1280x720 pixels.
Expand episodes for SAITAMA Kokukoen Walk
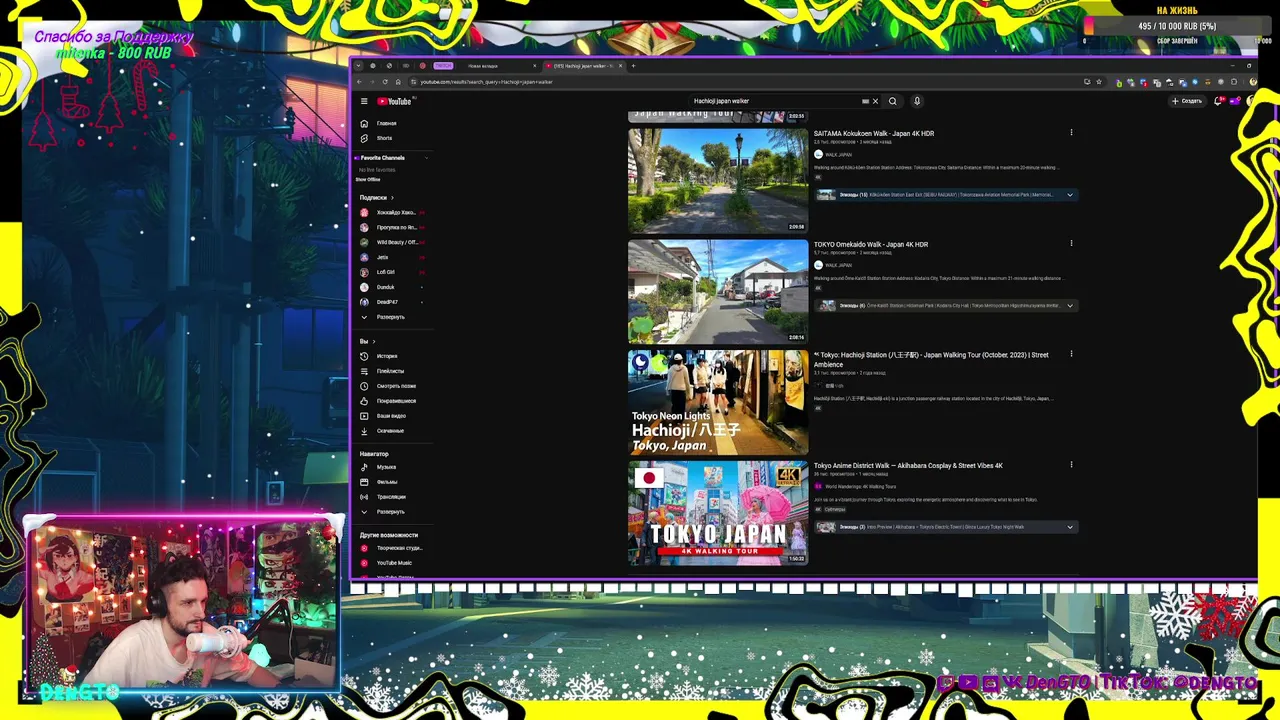(1070, 195)
